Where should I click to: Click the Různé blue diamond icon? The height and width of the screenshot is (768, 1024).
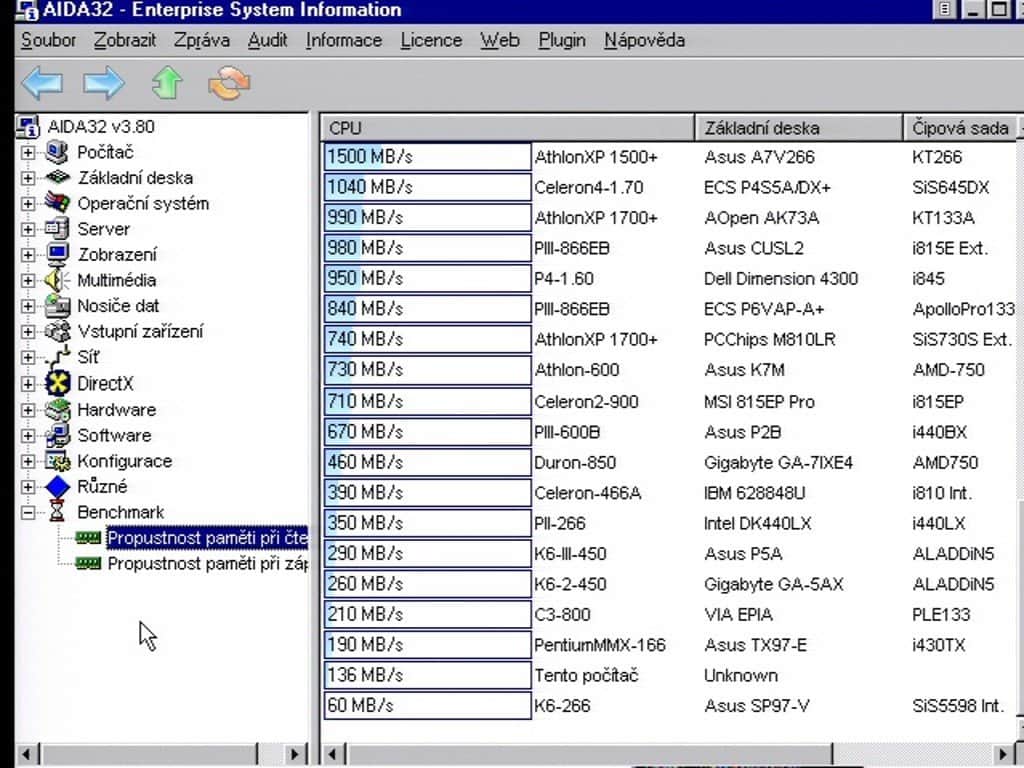(x=57, y=487)
